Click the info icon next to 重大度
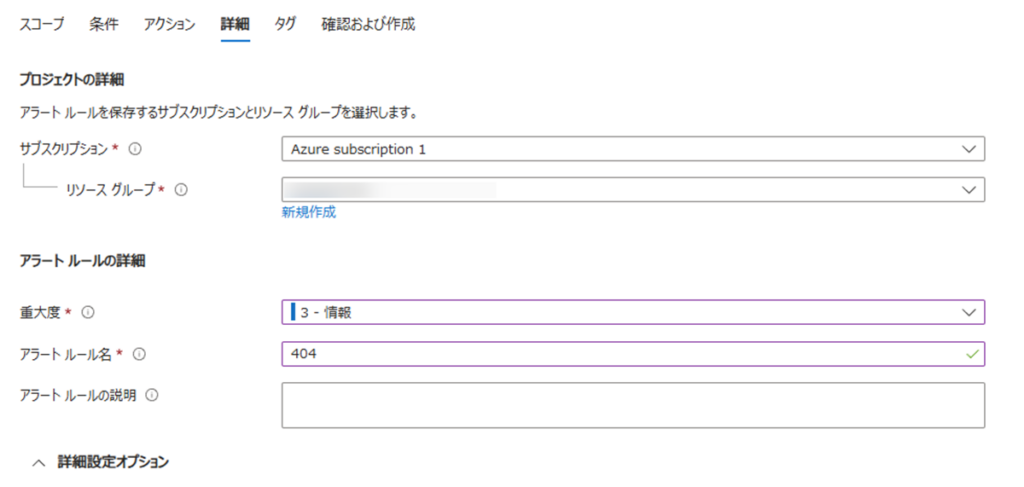 (87, 312)
